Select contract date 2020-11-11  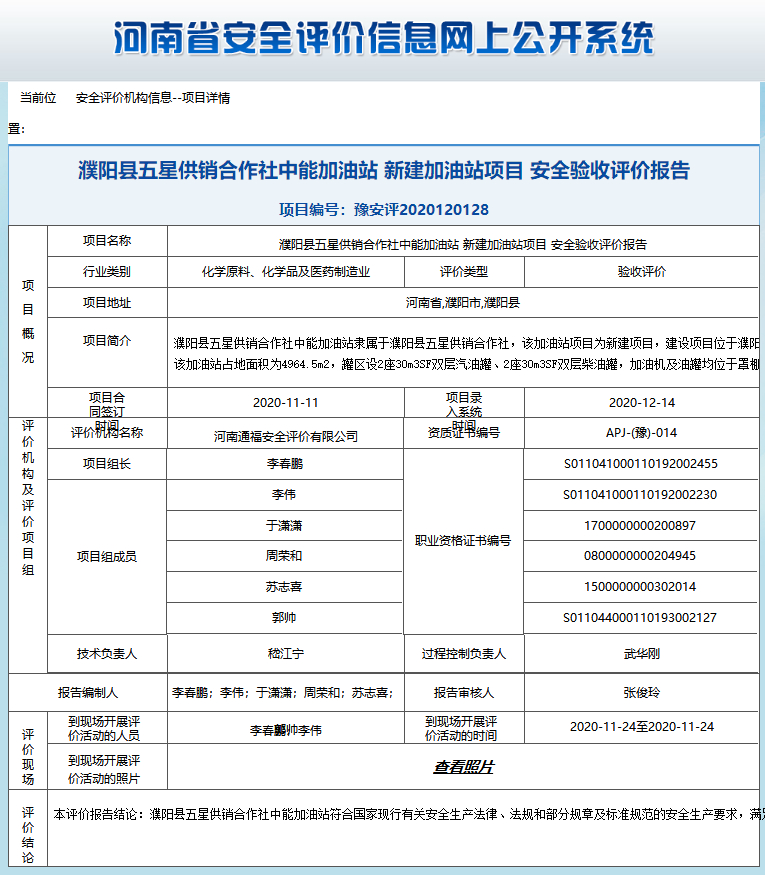click(286, 402)
